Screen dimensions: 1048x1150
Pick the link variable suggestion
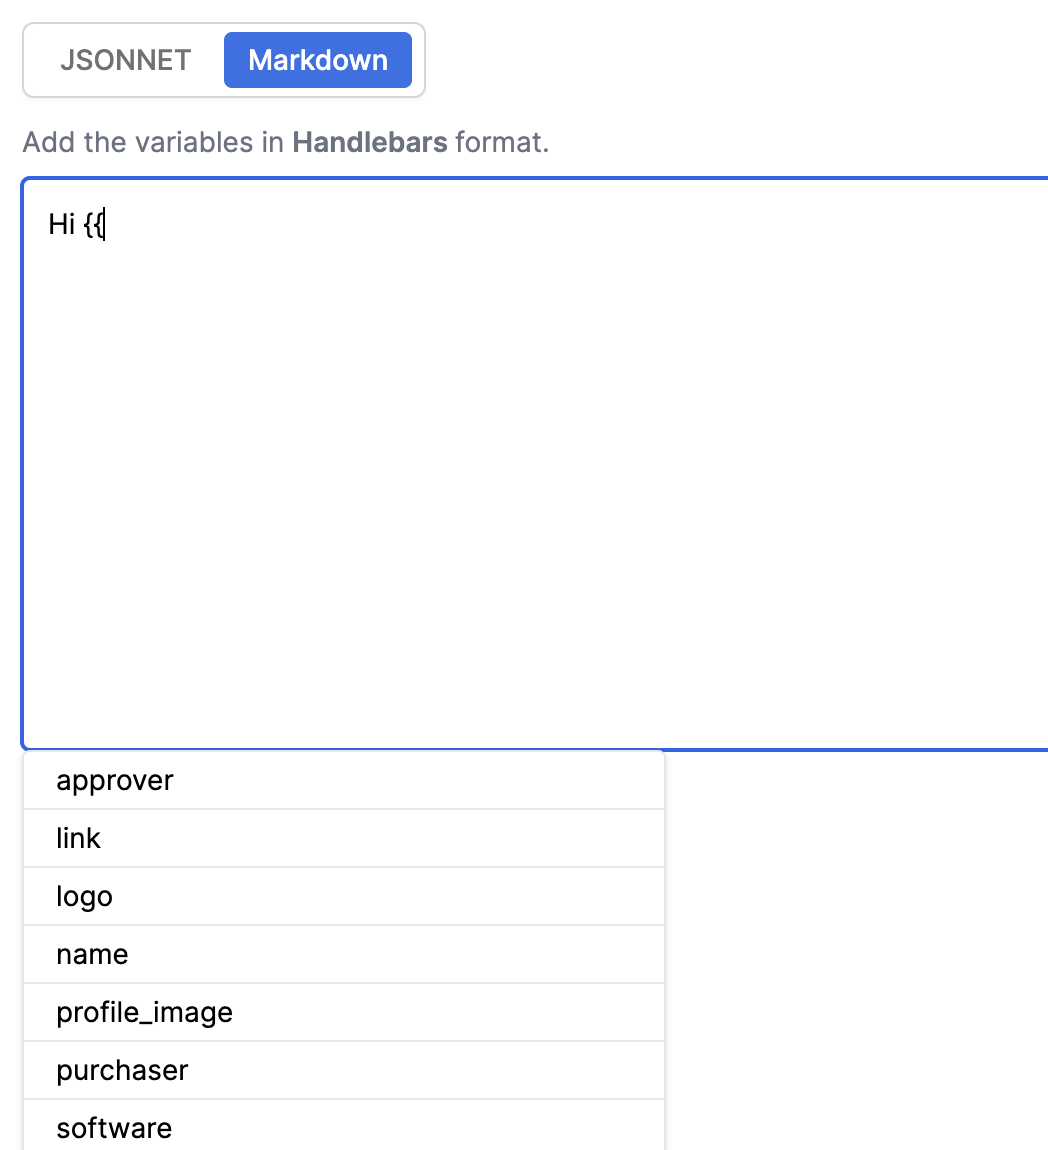[344, 838]
